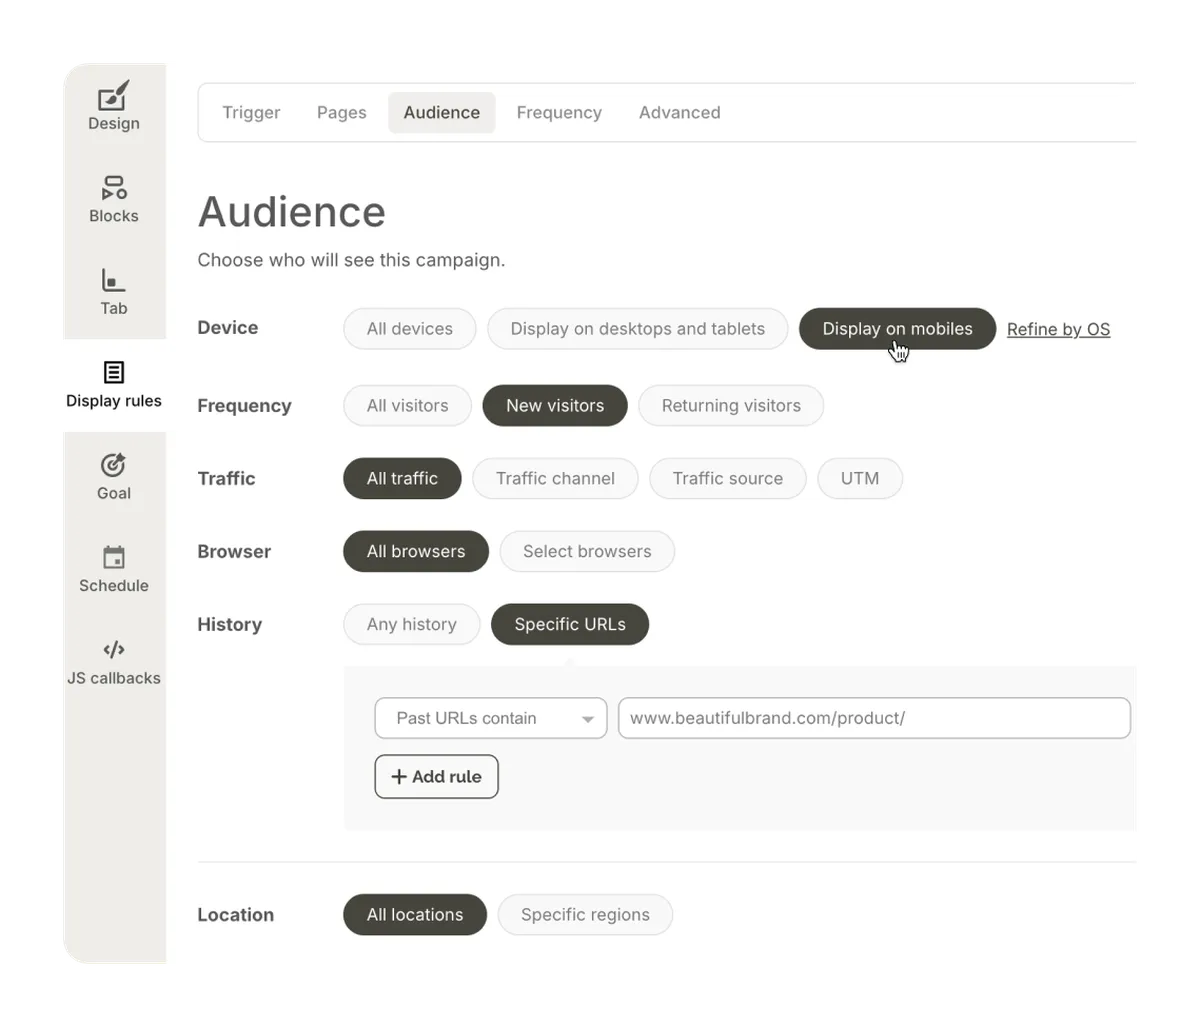Click the past URL input field
Screen dimensions: 1200x1027
pos(874,718)
